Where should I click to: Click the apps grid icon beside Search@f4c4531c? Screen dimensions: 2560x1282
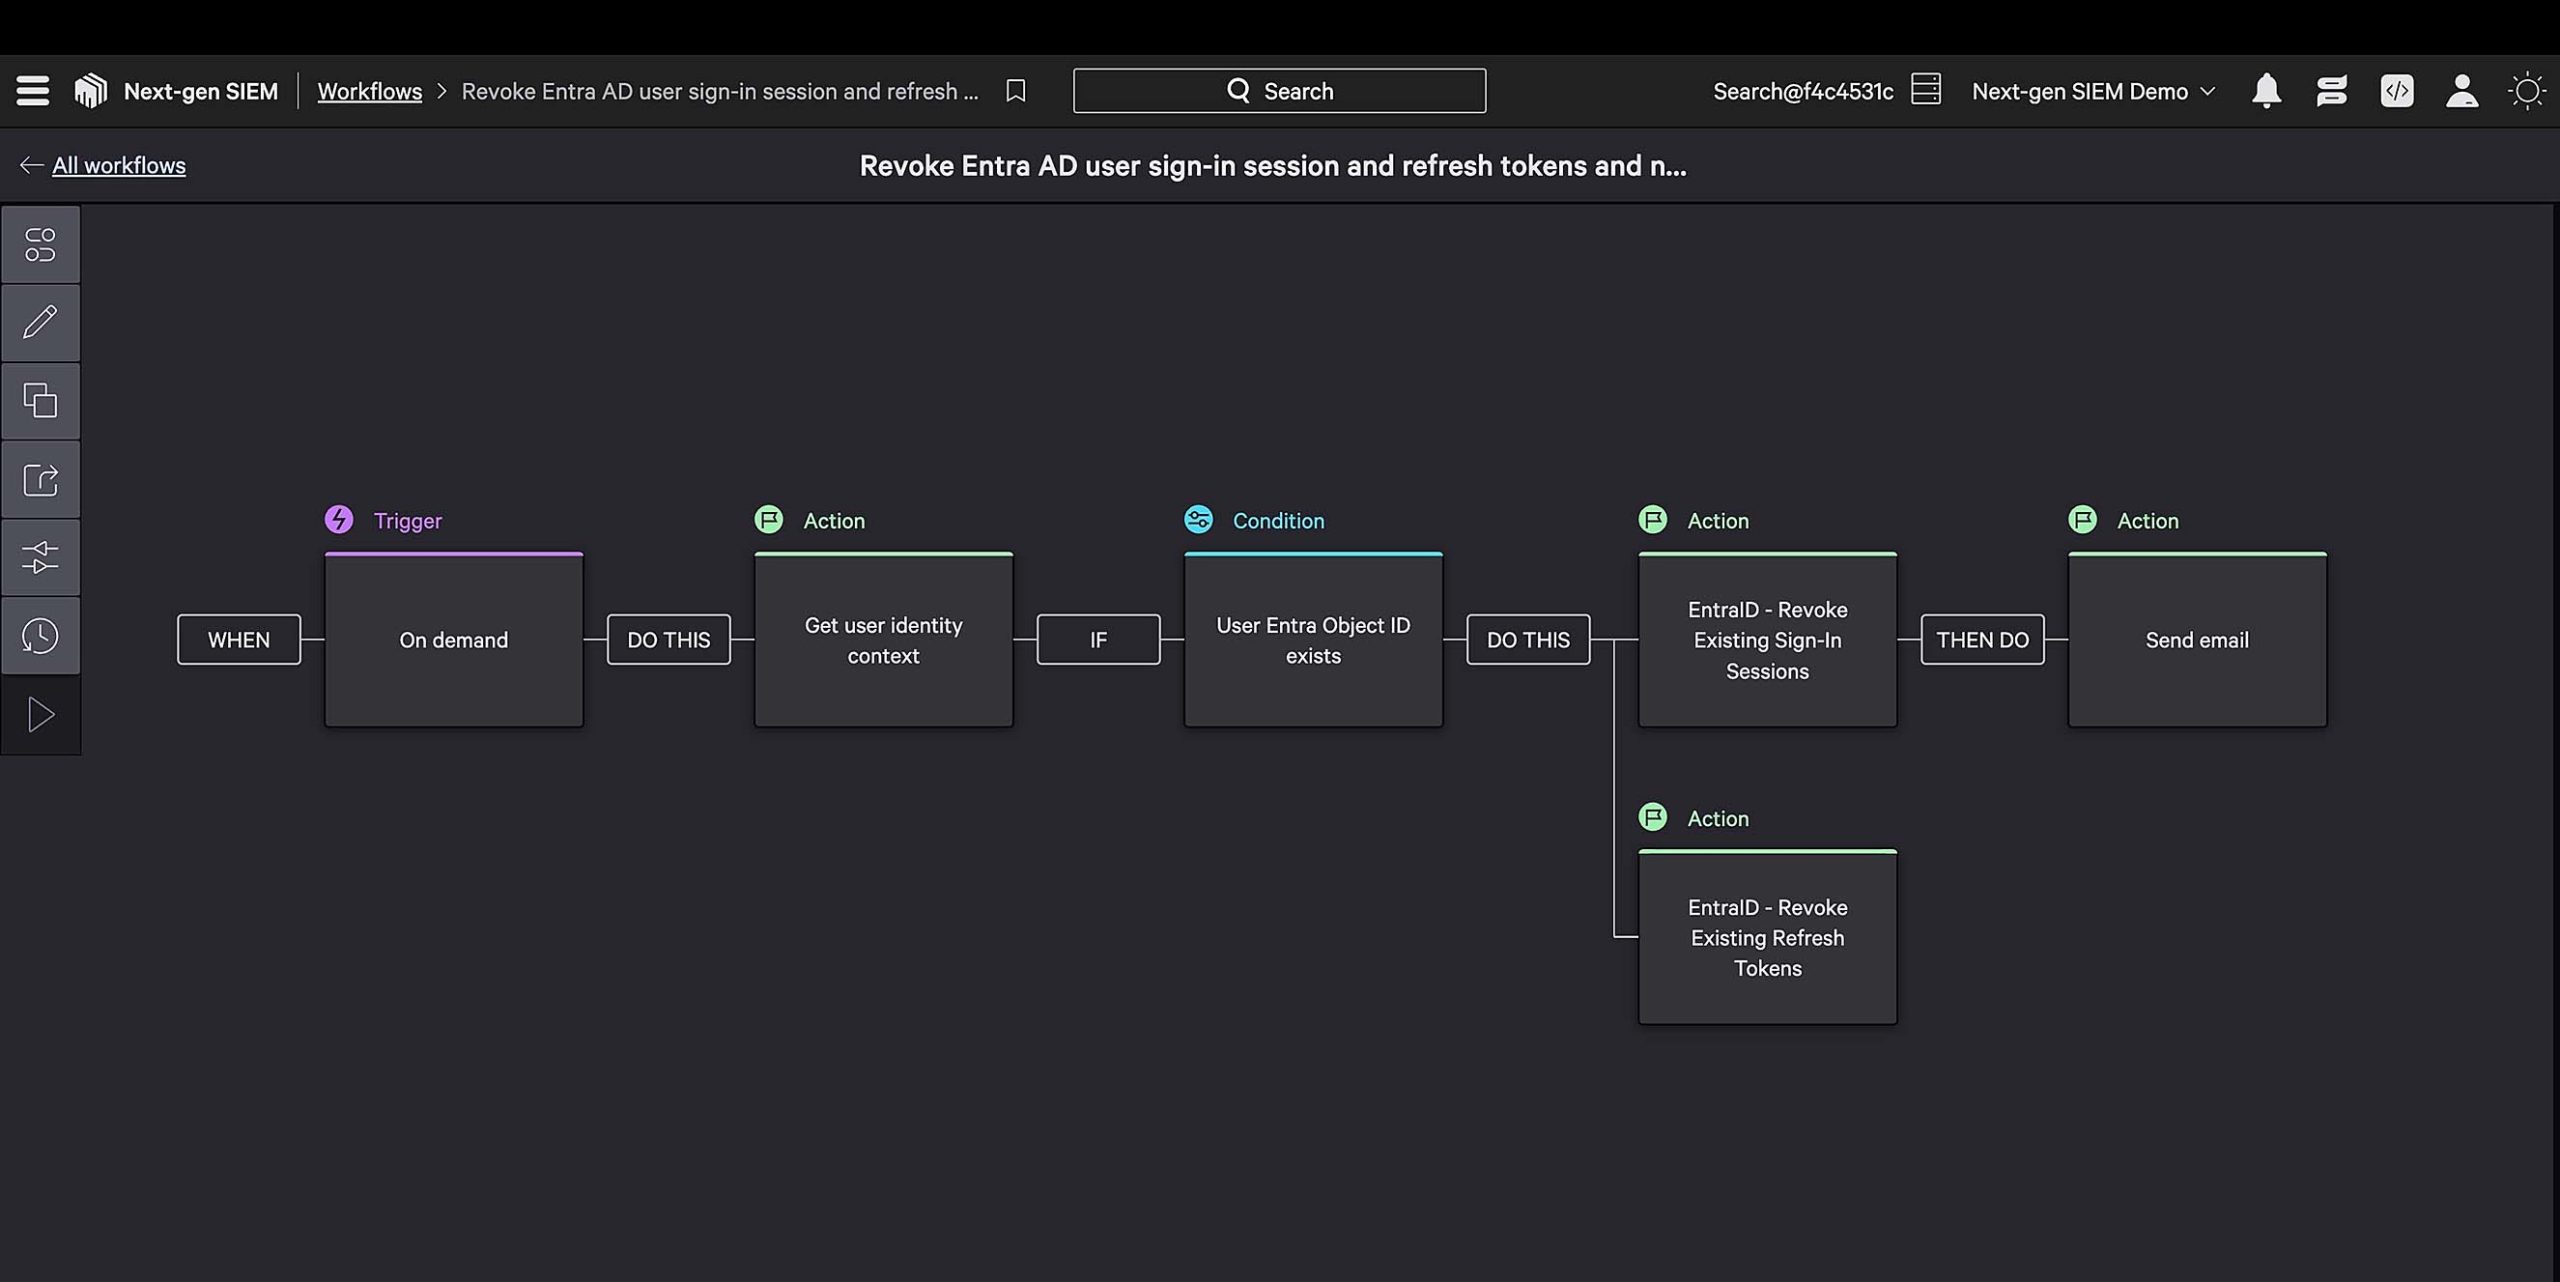(1927, 90)
